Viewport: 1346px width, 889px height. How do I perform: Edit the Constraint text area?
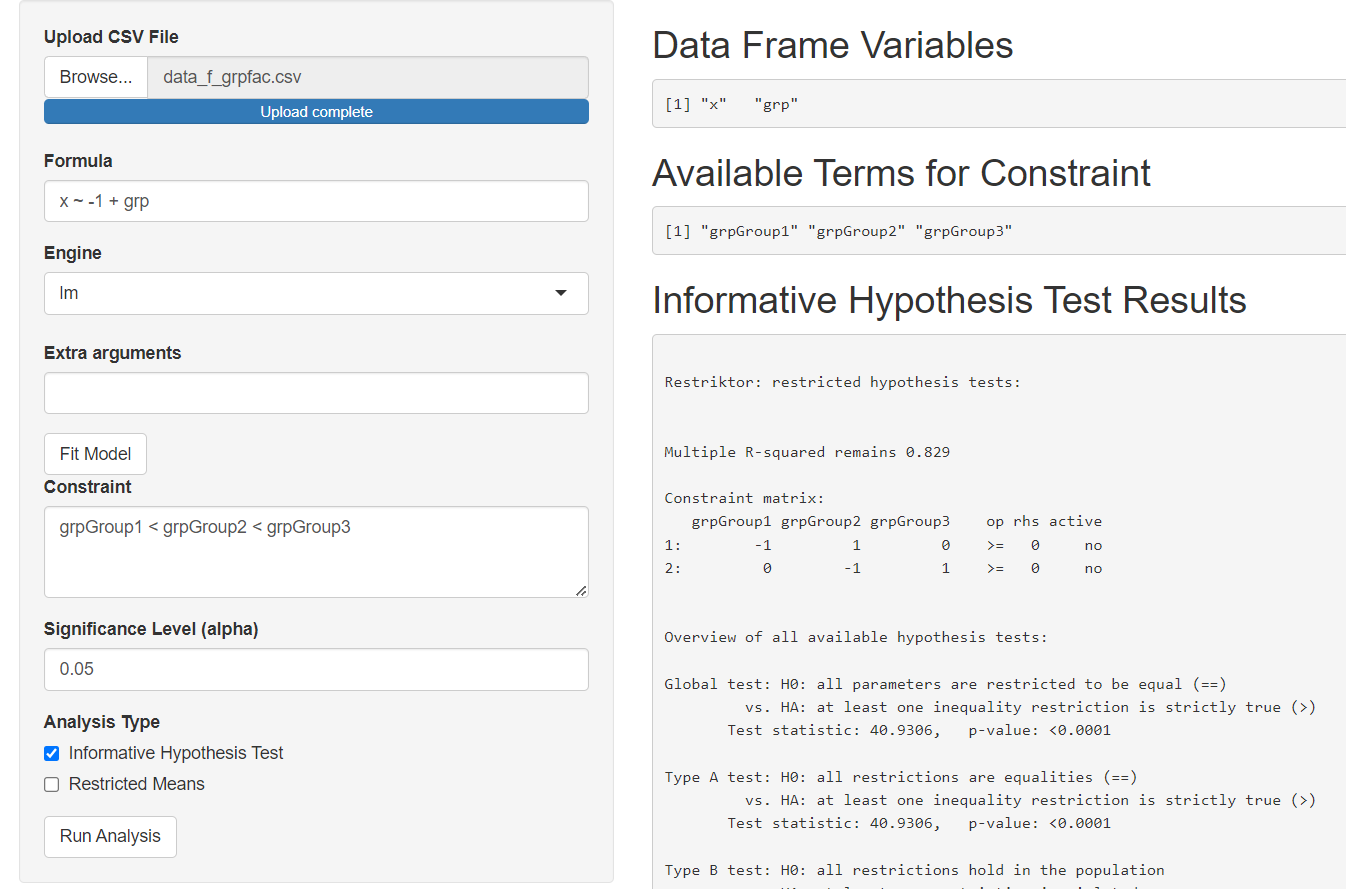tap(316, 552)
